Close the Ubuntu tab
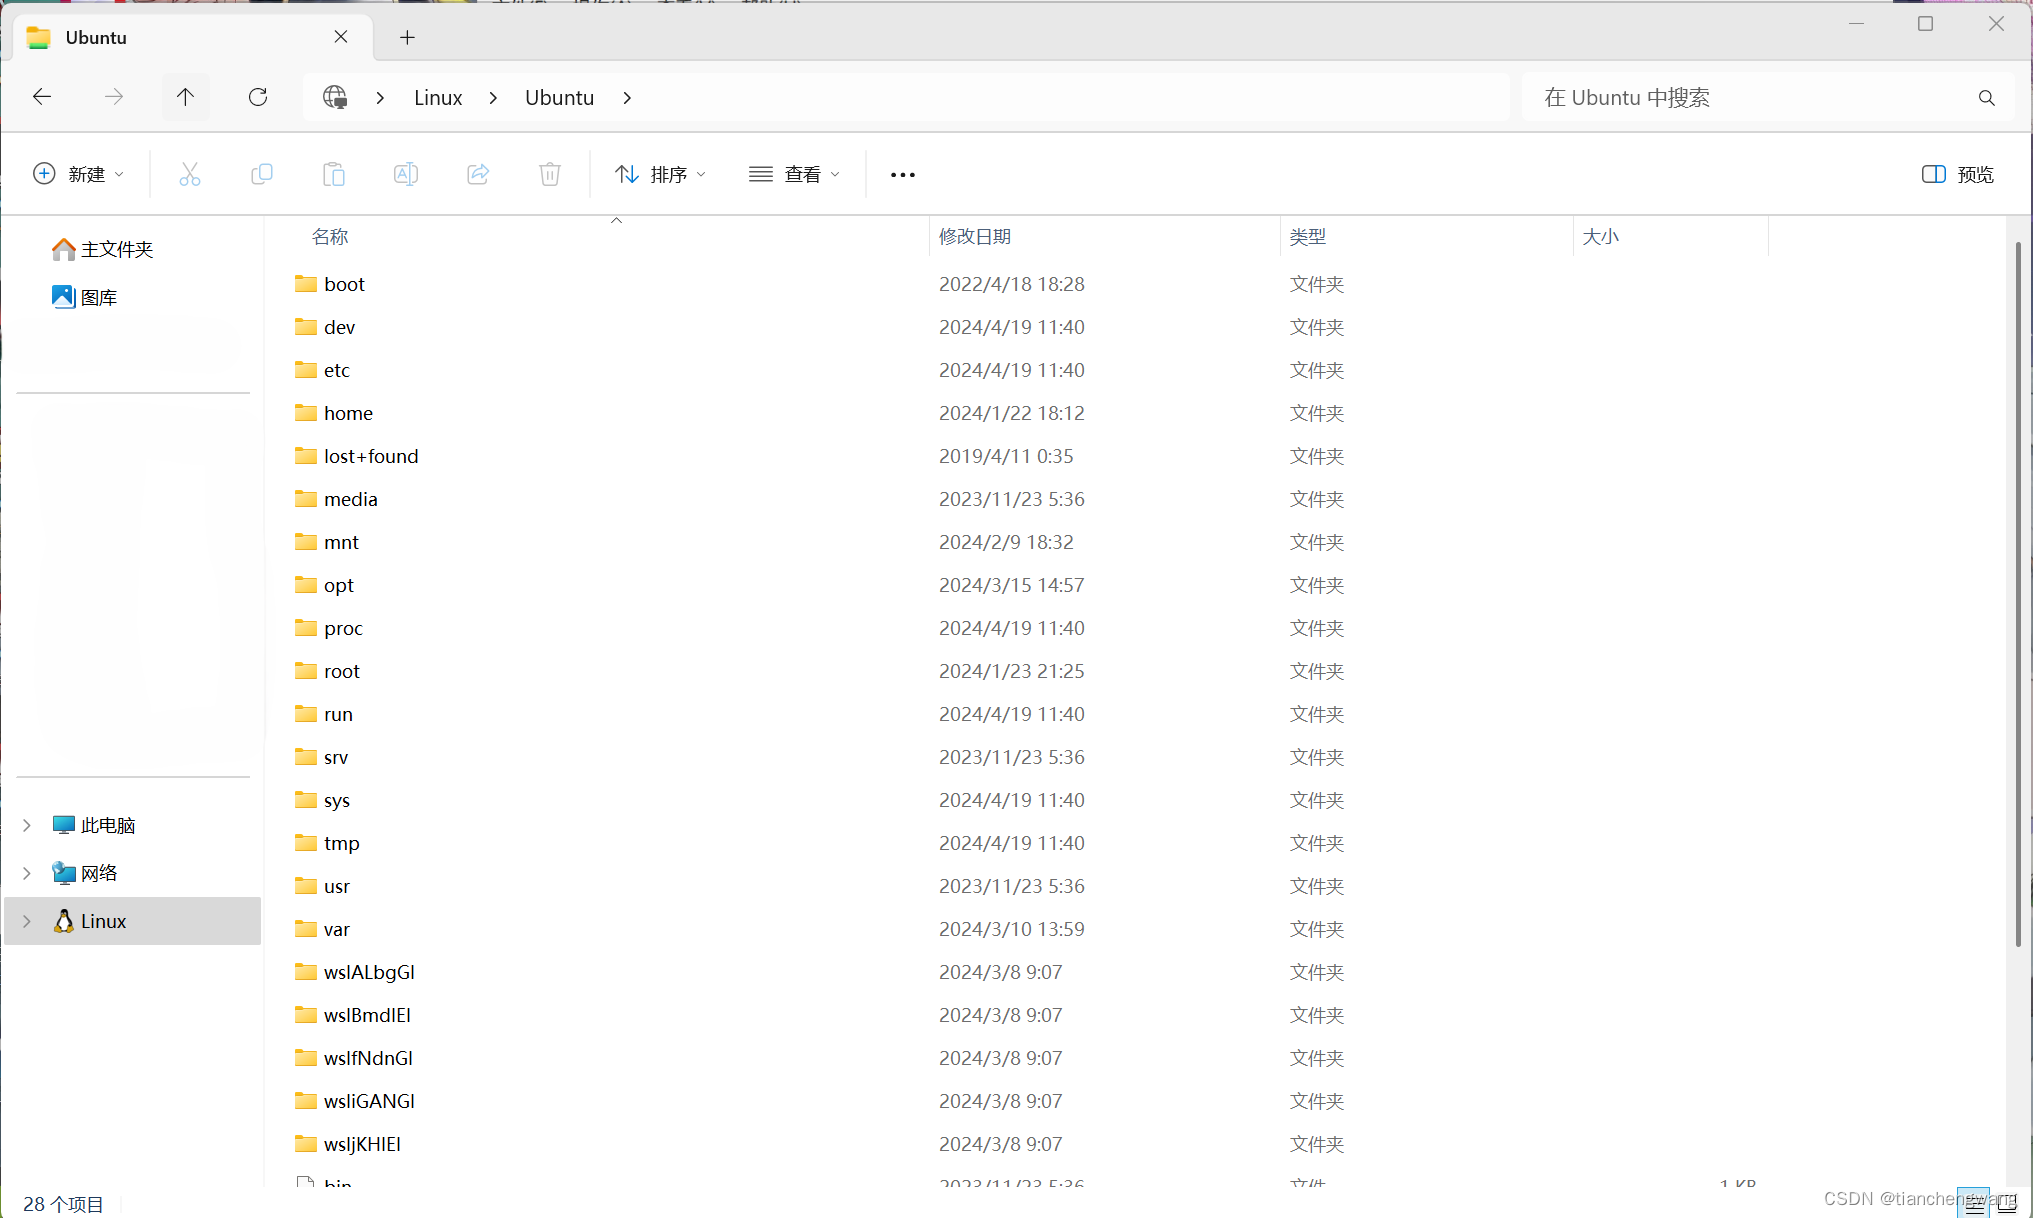The width and height of the screenshot is (2033, 1218). [x=341, y=36]
